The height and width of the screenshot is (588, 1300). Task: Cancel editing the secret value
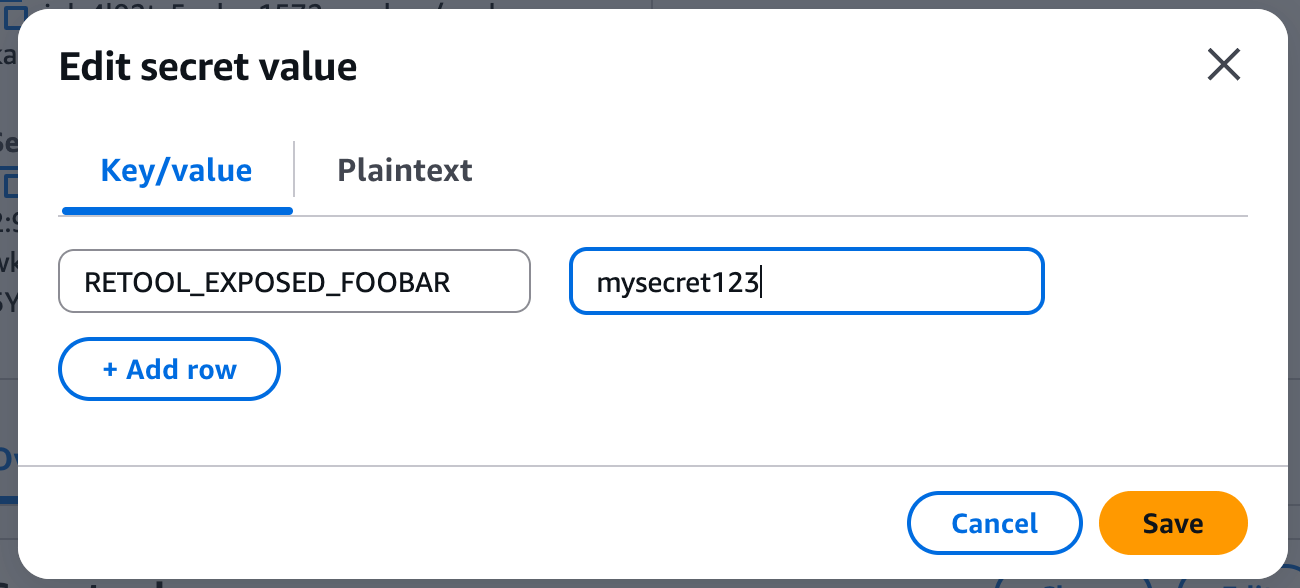(994, 524)
